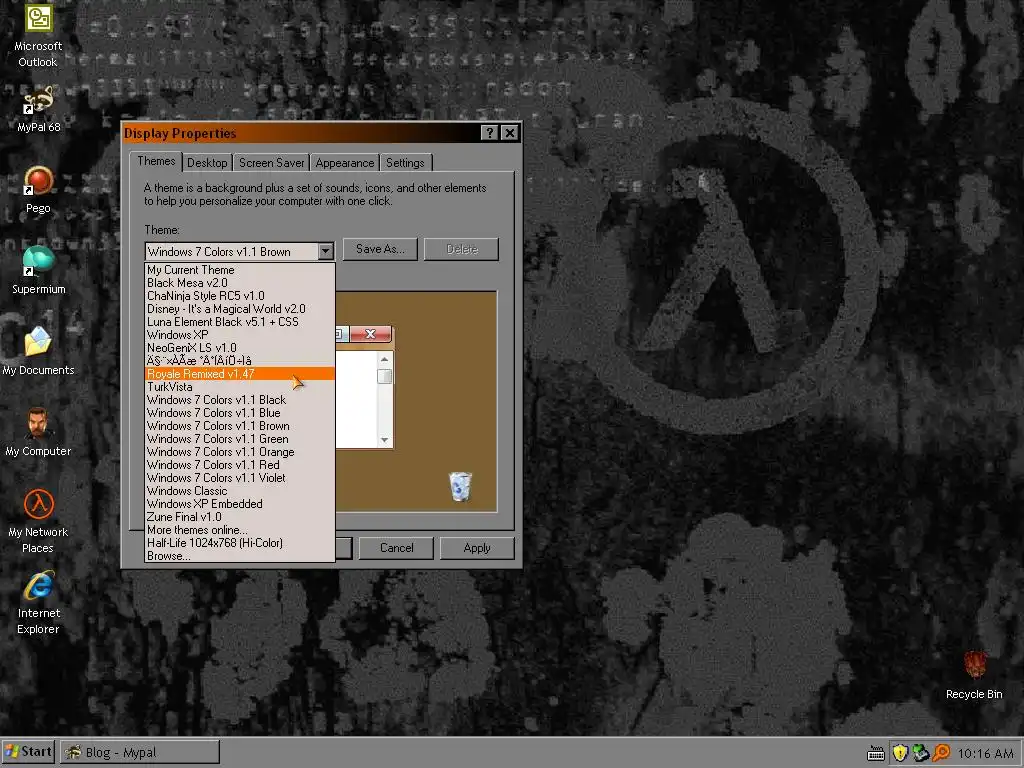Viewport: 1024px width, 768px height.
Task: Choose the Windows Classic theme
Action: pos(240,491)
